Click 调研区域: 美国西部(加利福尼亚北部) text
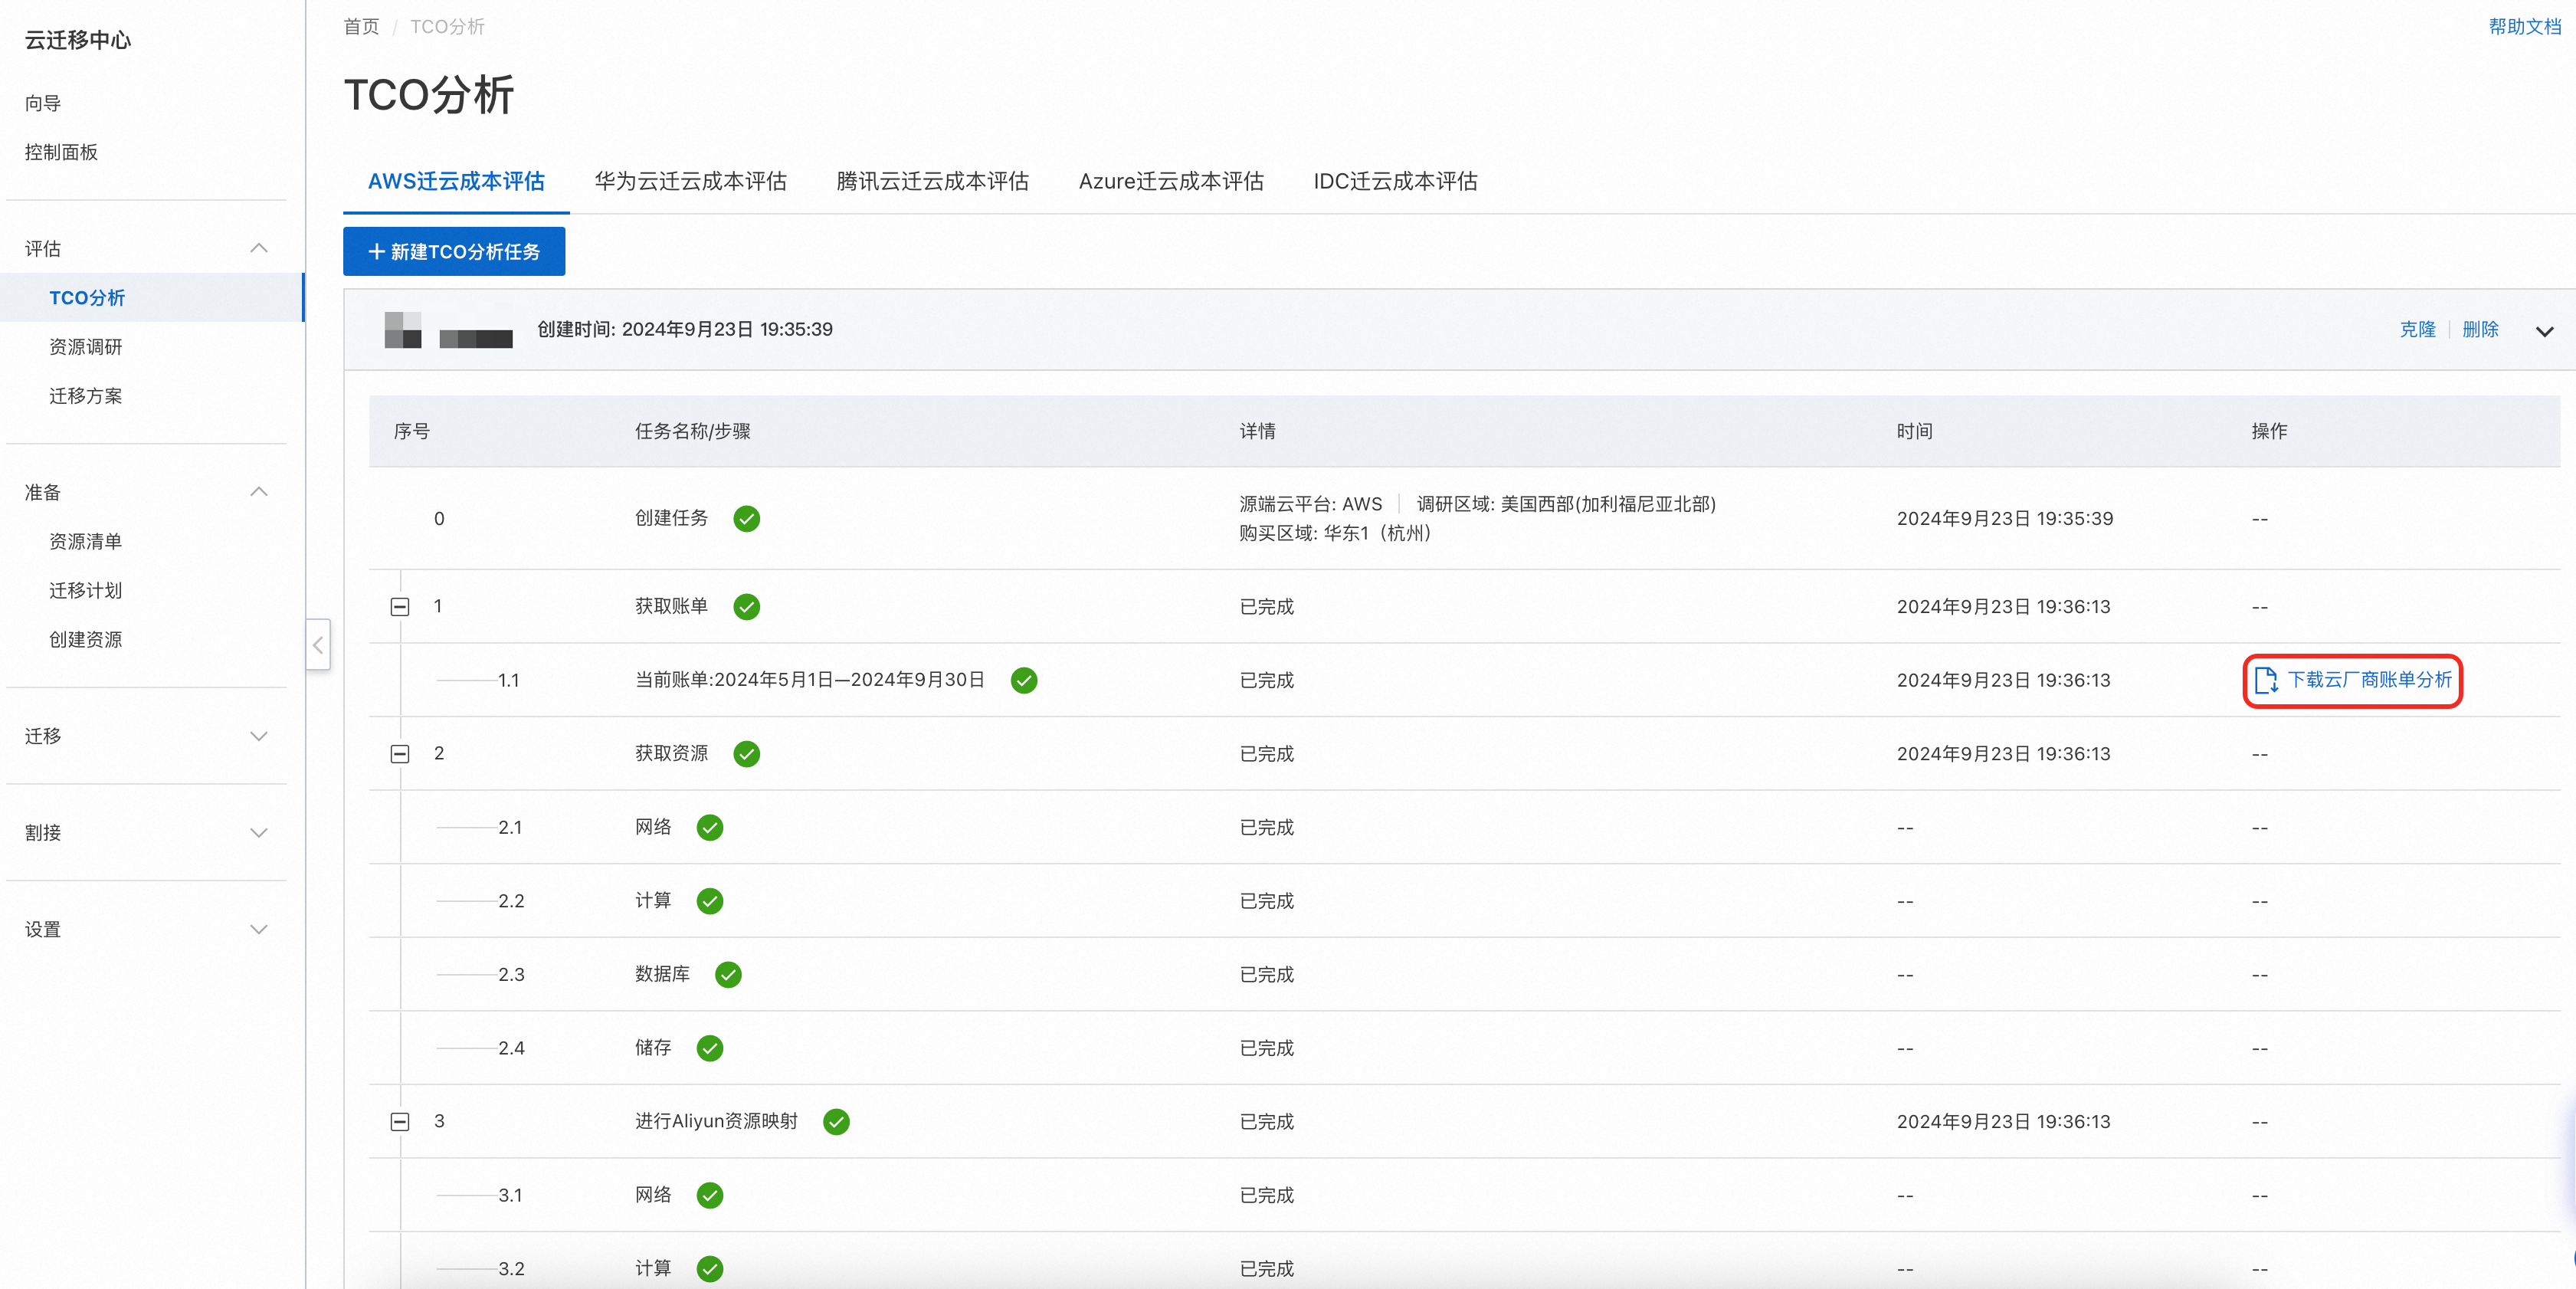 1566,505
